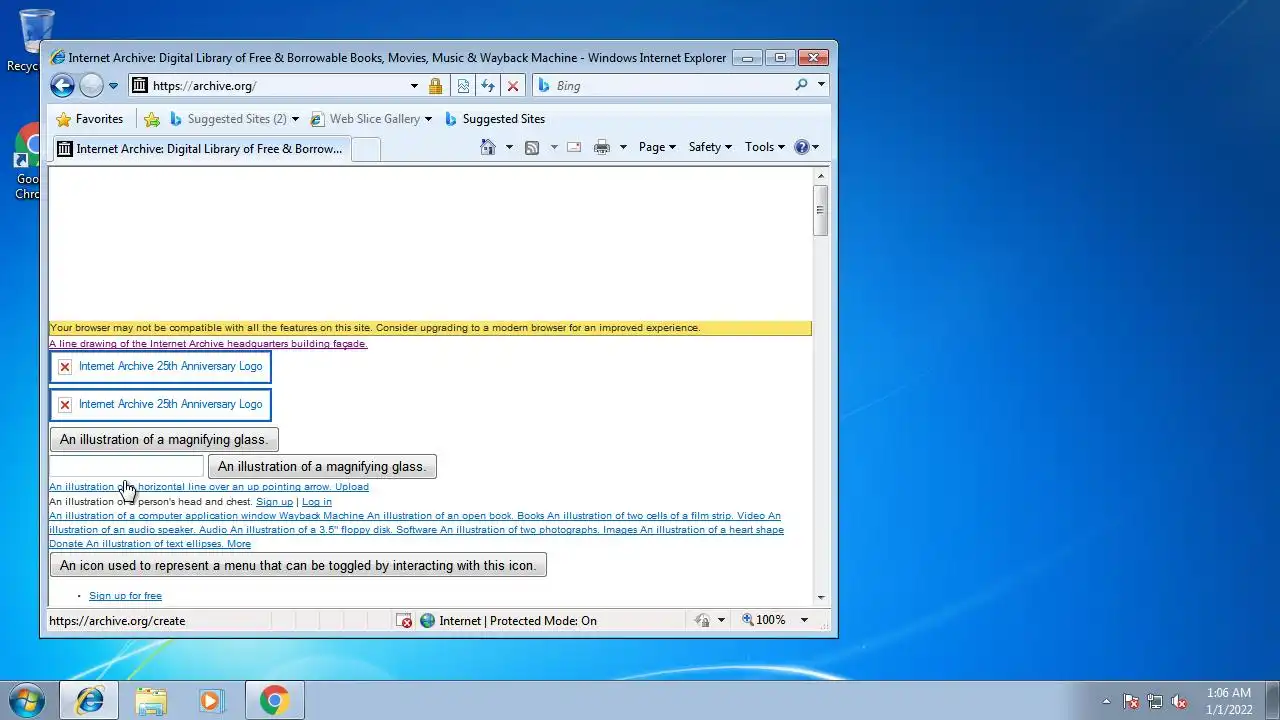This screenshot has width=1280, height=720.
Task: Click the headquarters building facade link
Action: pyautogui.click(x=208, y=344)
